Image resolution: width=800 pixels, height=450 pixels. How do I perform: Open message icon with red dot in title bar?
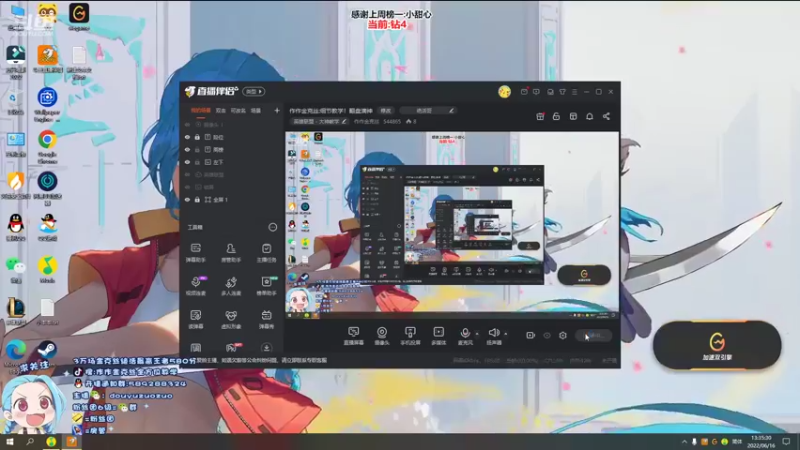coord(524,92)
